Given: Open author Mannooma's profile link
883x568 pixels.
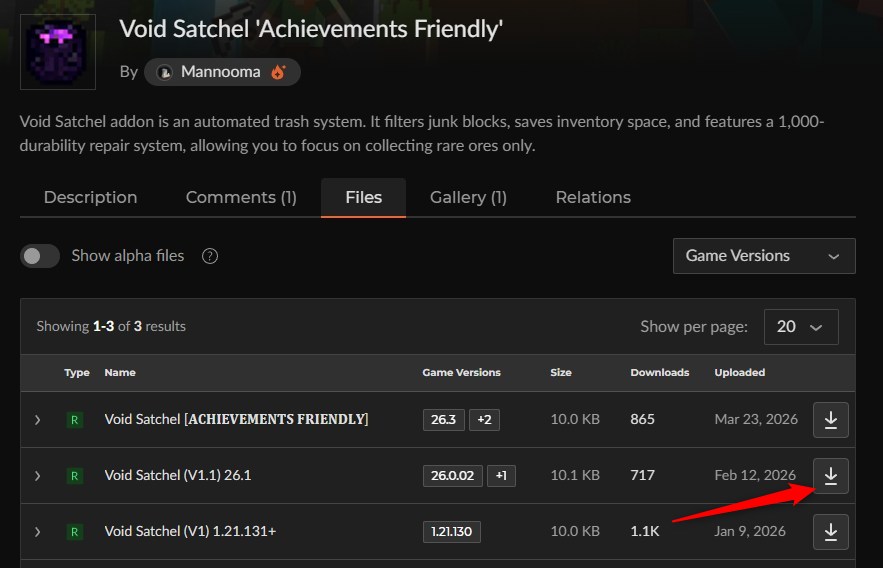Looking at the screenshot, I should coord(221,72).
